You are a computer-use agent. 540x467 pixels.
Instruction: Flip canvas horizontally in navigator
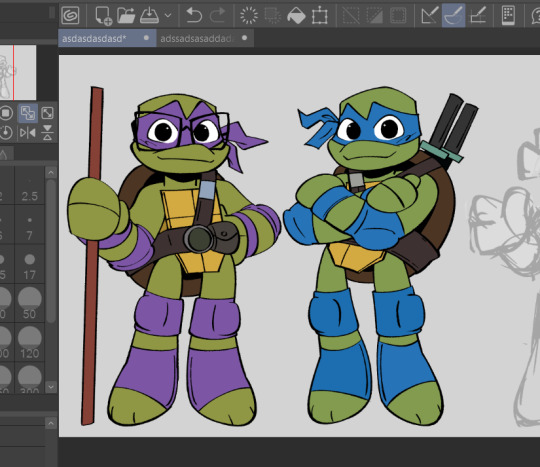tap(28, 133)
